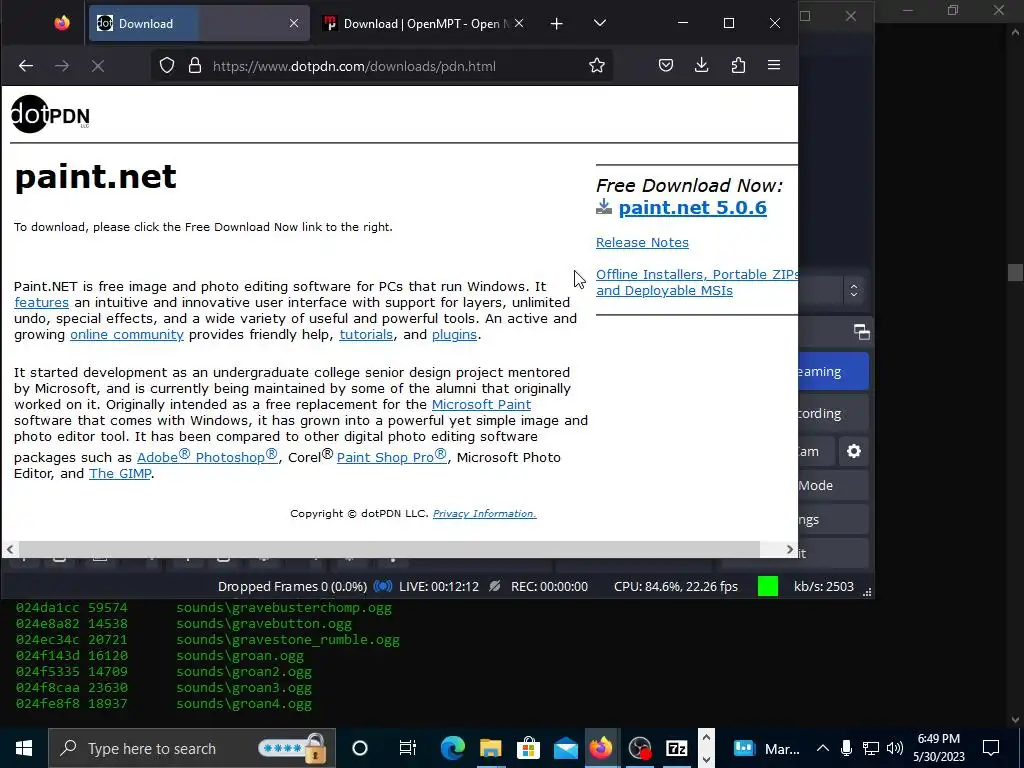Switch to OBS Studio on the taskbar
The image size is (1024, 768).
[639, 748]
